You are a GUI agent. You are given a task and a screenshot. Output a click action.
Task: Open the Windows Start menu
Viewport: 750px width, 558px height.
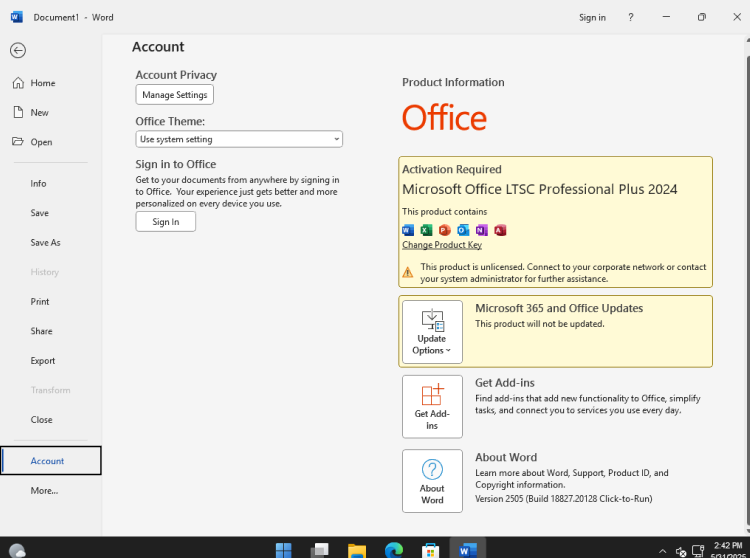(284, 550)
